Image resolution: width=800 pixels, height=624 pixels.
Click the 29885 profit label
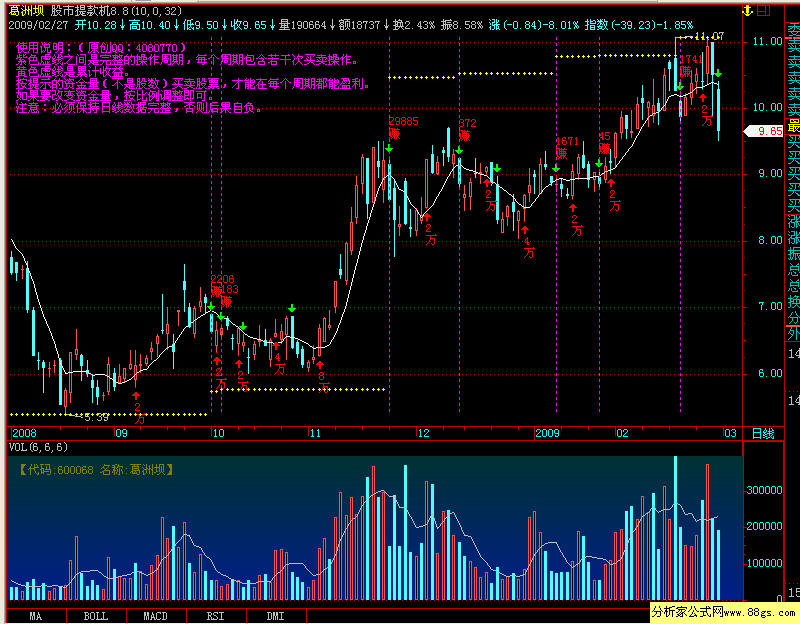(403, 121)
